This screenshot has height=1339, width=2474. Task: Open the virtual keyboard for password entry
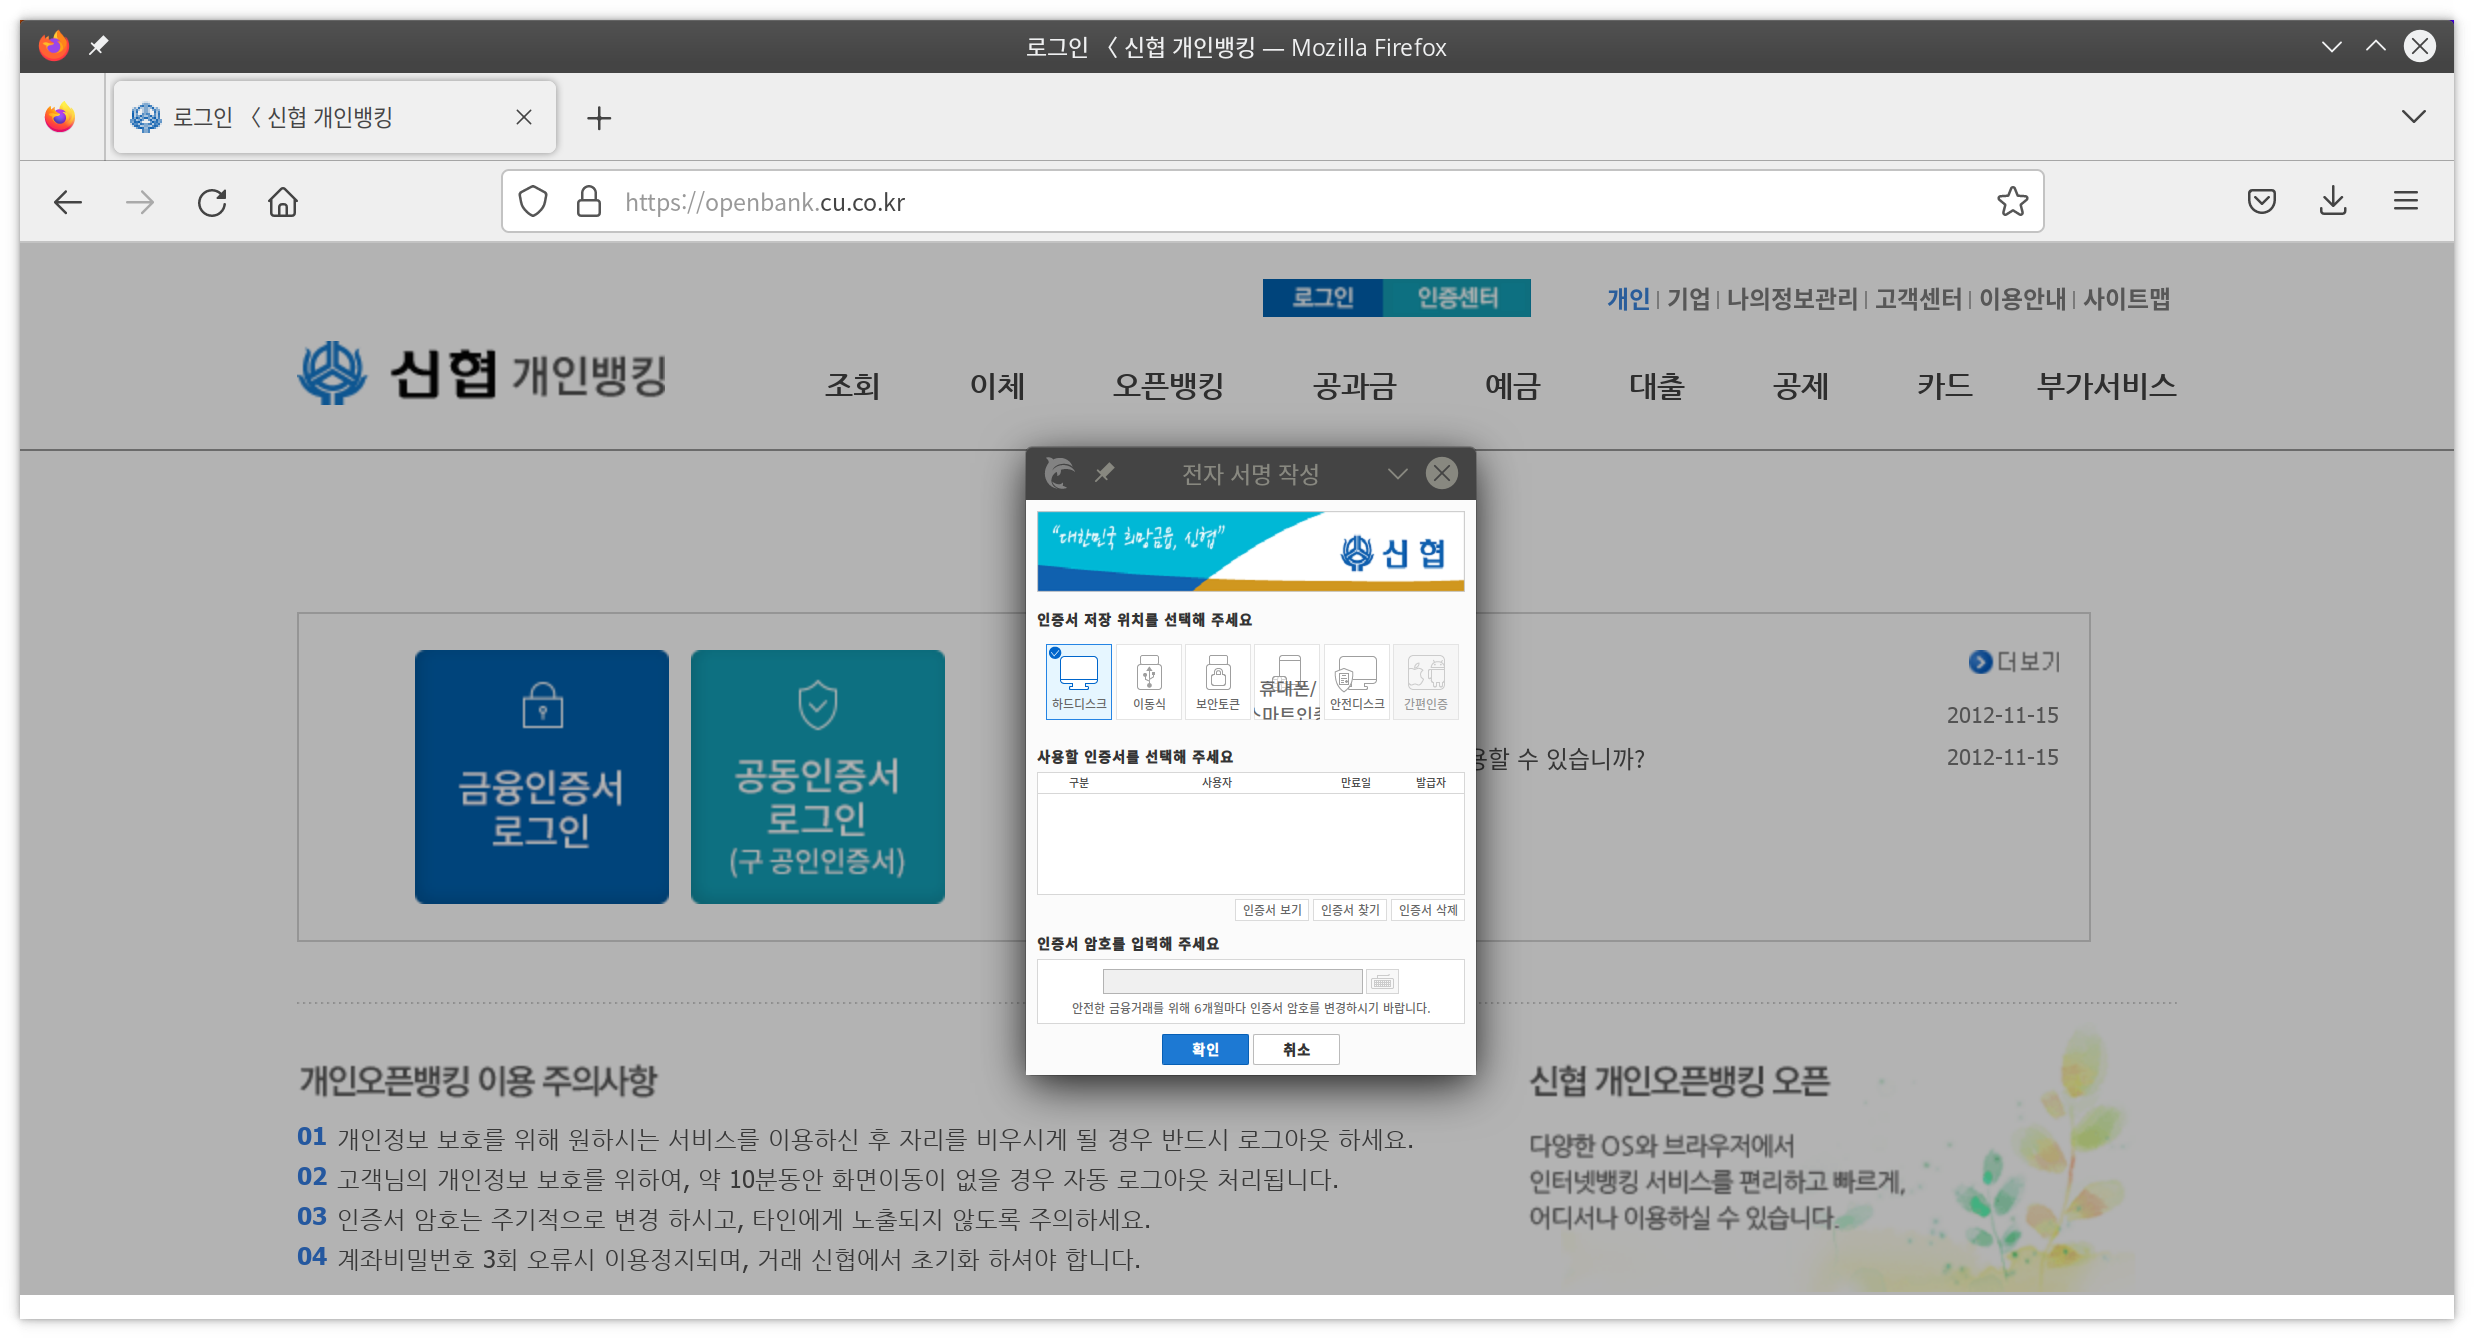click(x=1382, y=981)
